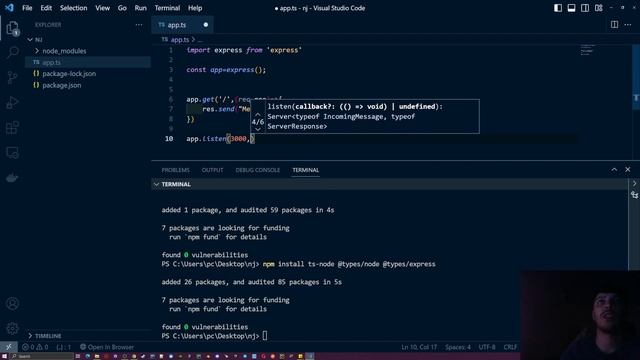
Task: Switch to the DEBUG CONSOLE tab
Action: tap(258, 170)
